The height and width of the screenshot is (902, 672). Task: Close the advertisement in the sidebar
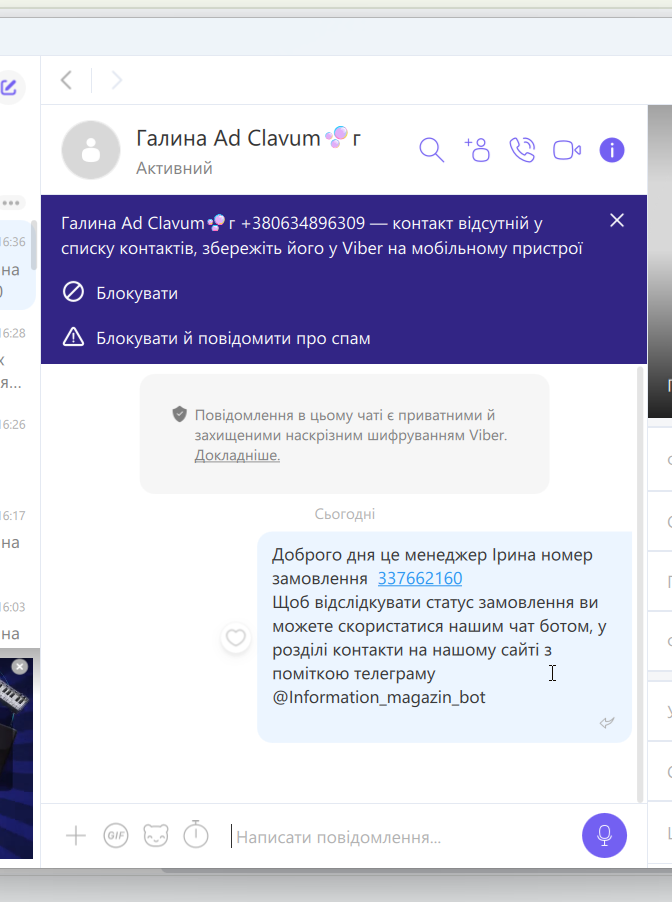tap(20, 666)
